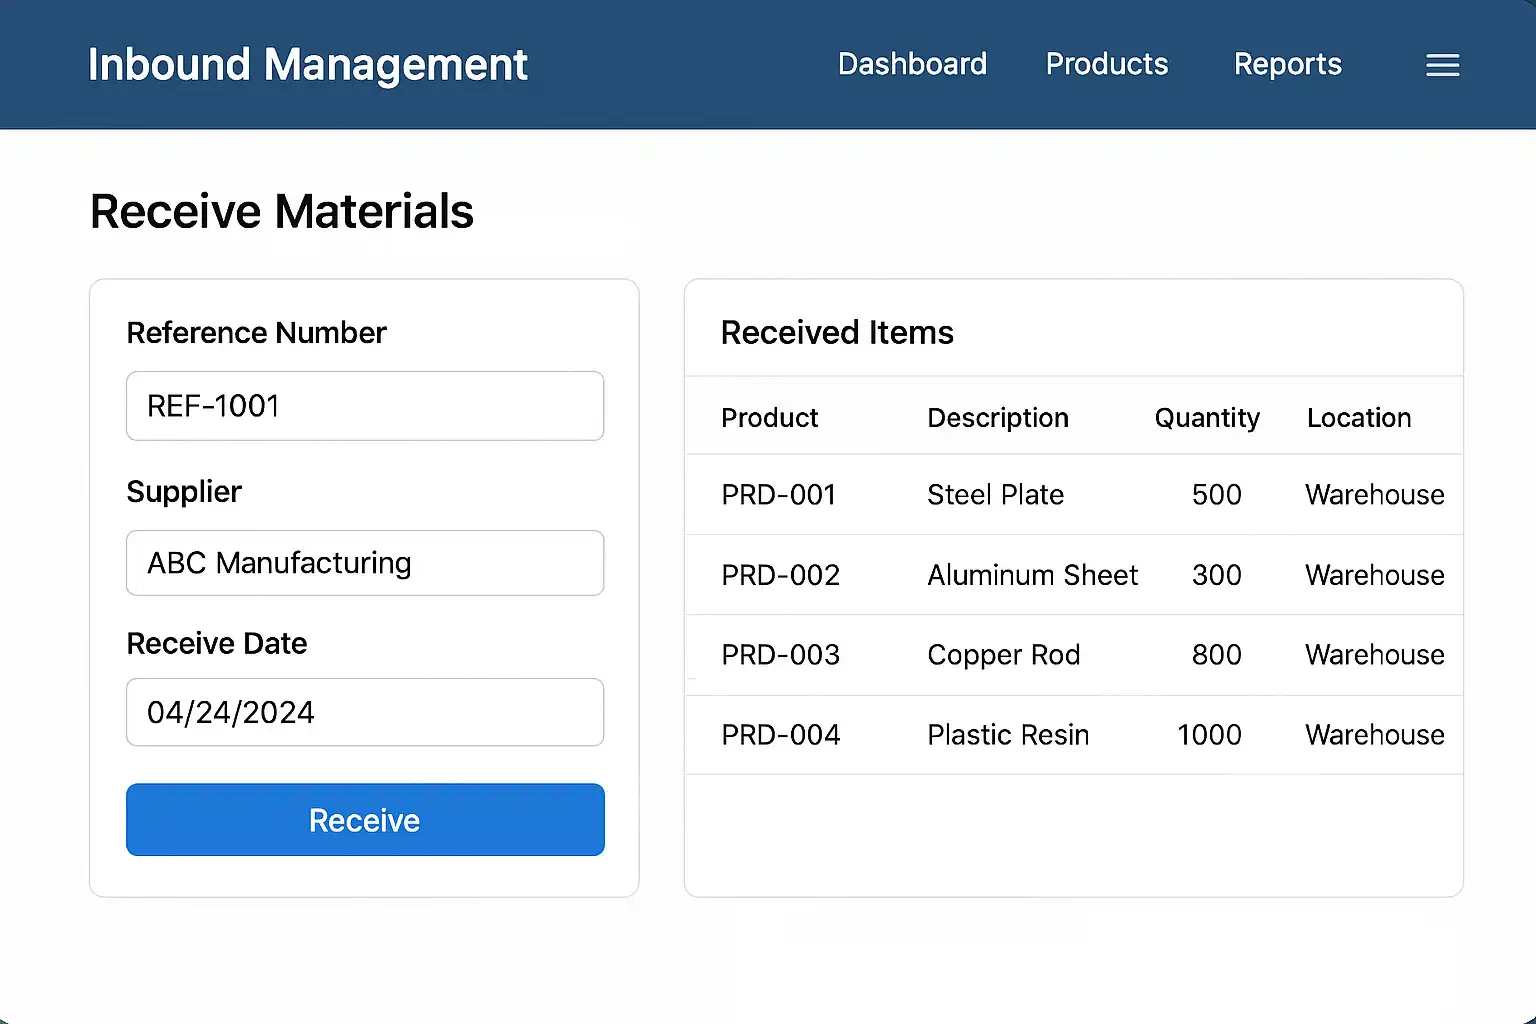1536x1024 pixels.
Task: Click the Inbound Management title
Action: tap(307, 65)
